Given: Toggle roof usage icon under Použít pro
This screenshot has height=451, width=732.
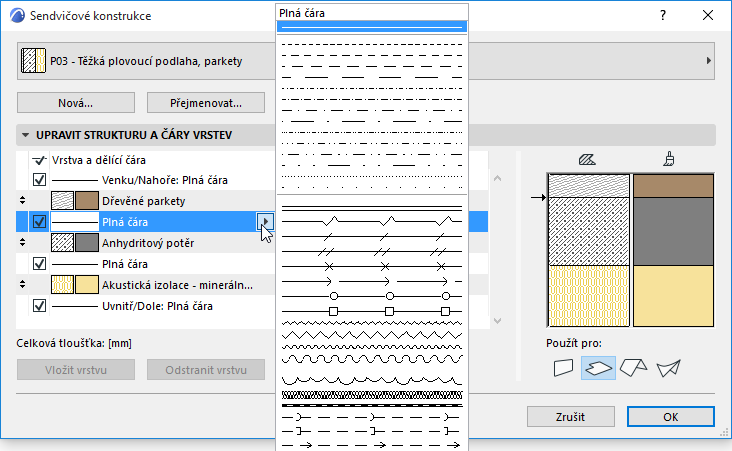Looking at the screenshot, I should point(633,368).
